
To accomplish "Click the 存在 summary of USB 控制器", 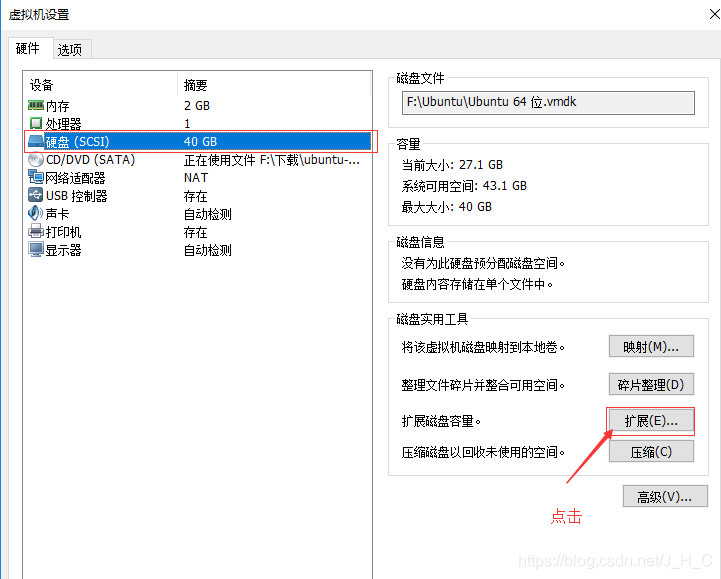I will (x=196, y=196).
